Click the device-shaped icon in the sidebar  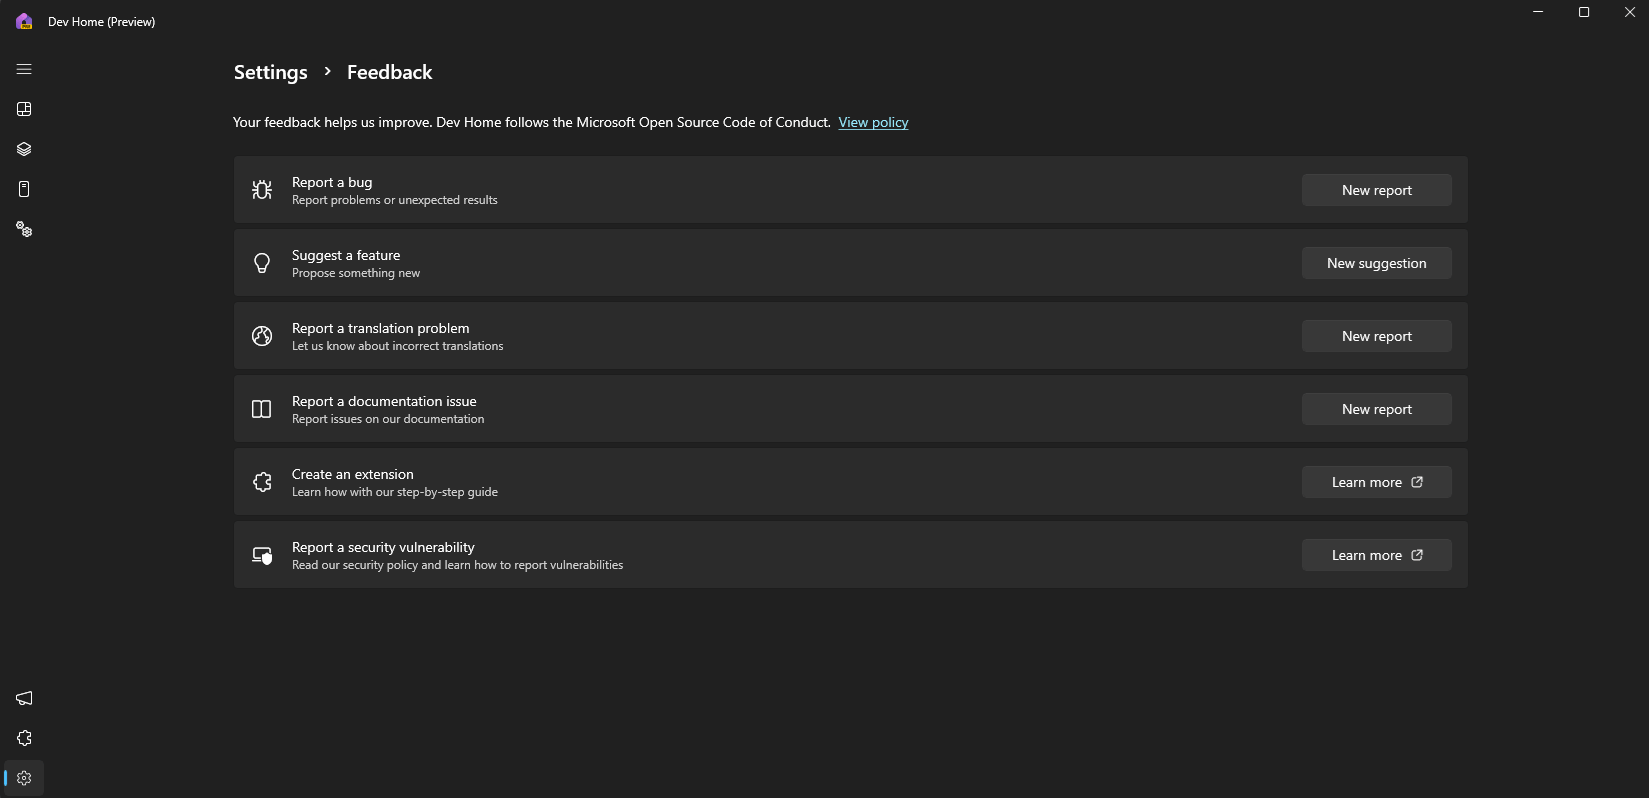[24, 189]
